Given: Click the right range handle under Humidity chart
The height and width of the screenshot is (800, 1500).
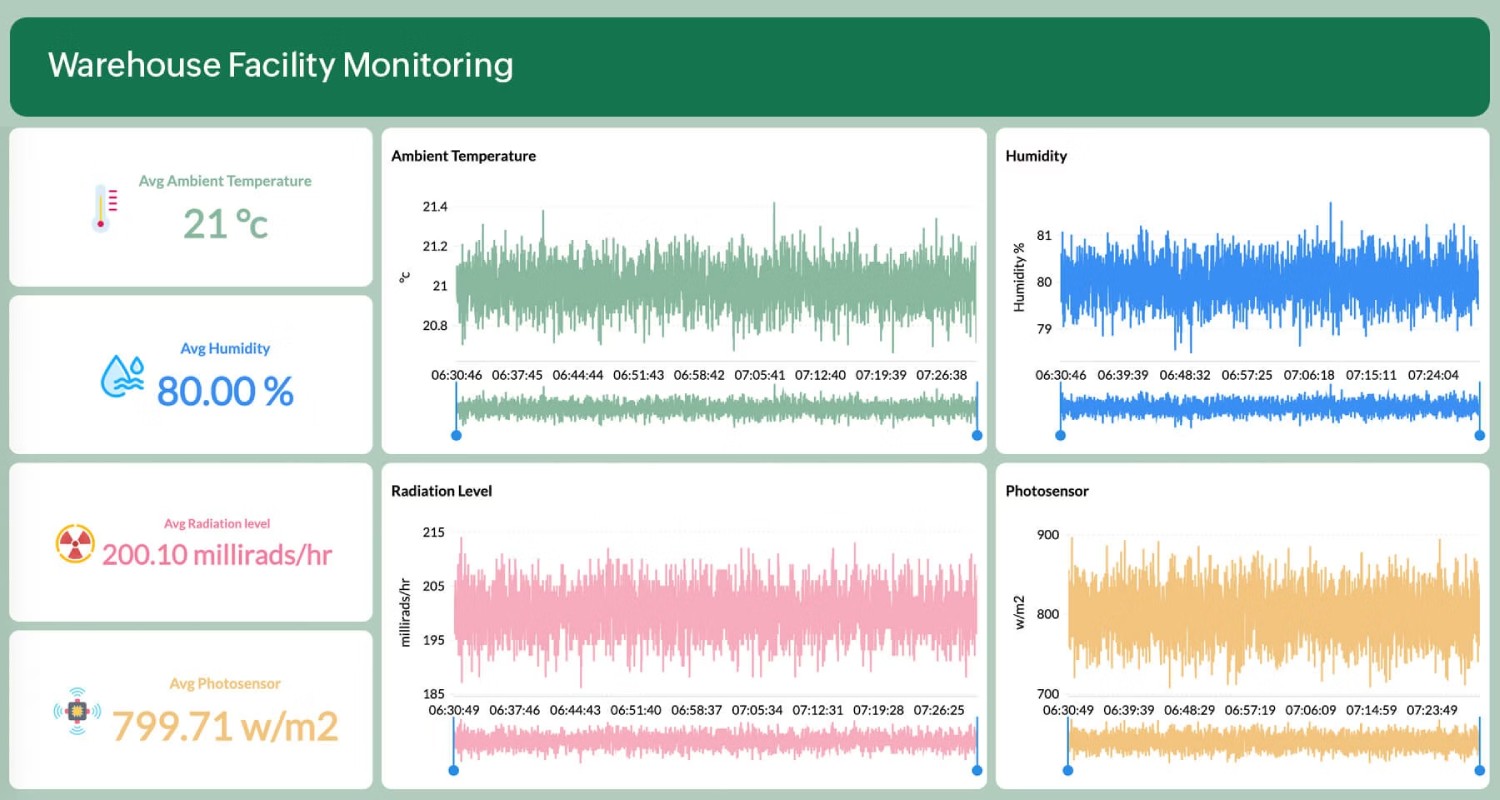Looking at the screenshot, I should [1480, 435].
